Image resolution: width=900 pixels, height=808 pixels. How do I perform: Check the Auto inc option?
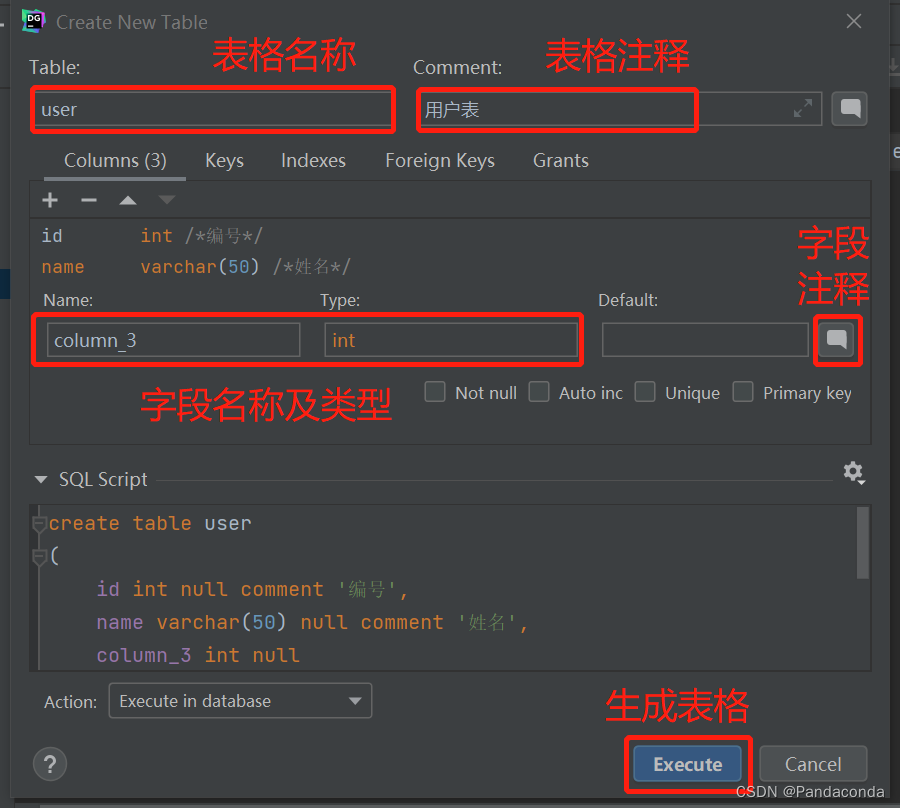[x=539, y=392]
